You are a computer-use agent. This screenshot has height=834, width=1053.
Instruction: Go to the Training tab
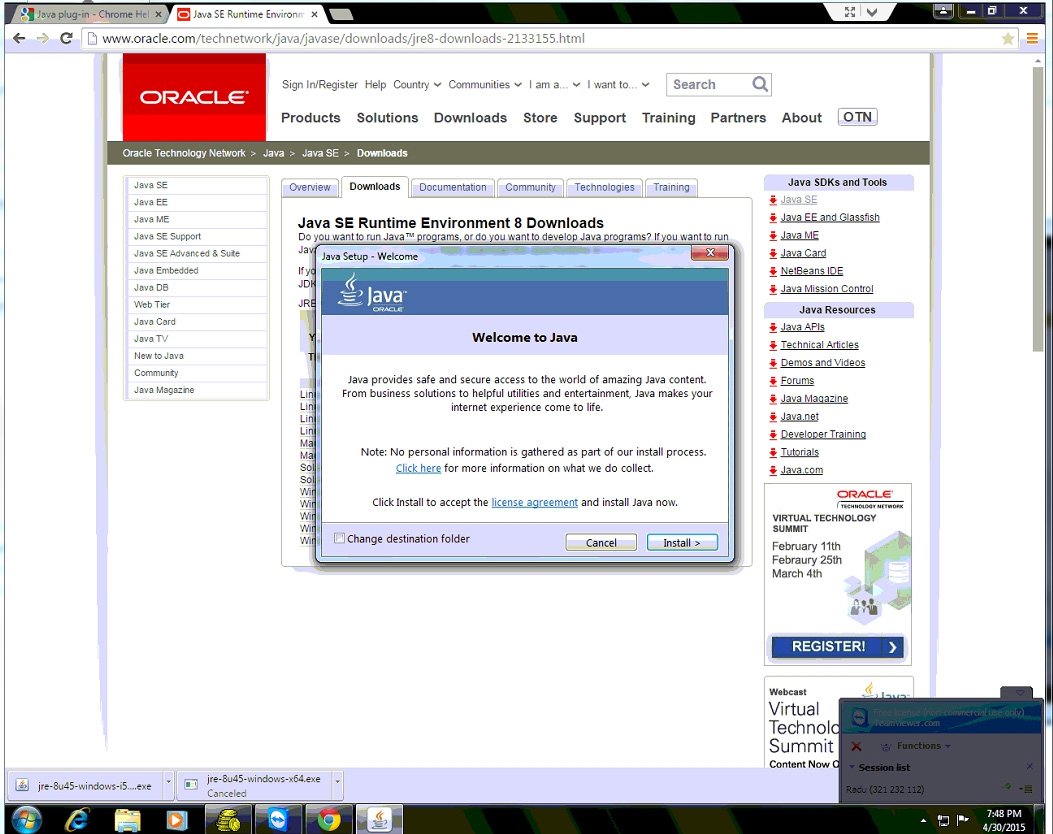point(672,187)
